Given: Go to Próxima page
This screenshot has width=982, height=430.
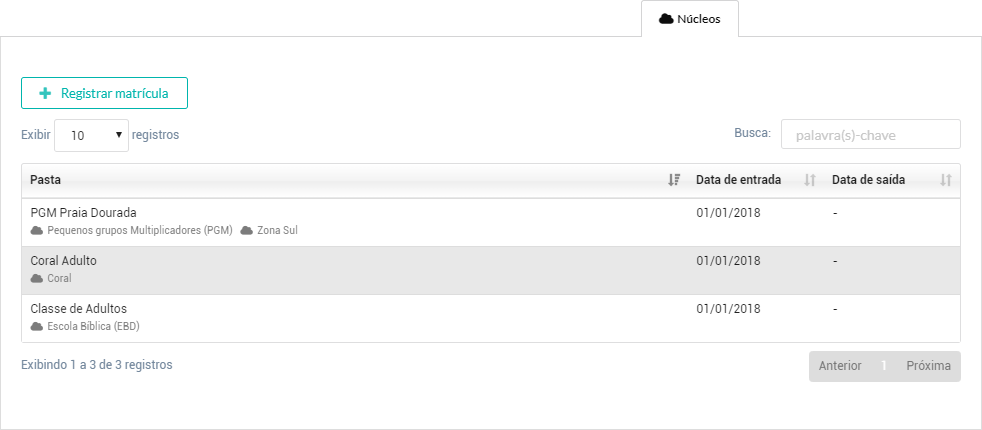Looking at the screenshot, I should point(929,366).
